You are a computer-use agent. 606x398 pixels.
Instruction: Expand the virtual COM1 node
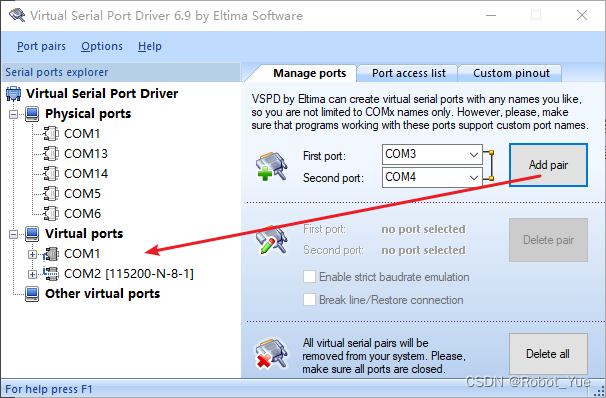pos(32,254)
